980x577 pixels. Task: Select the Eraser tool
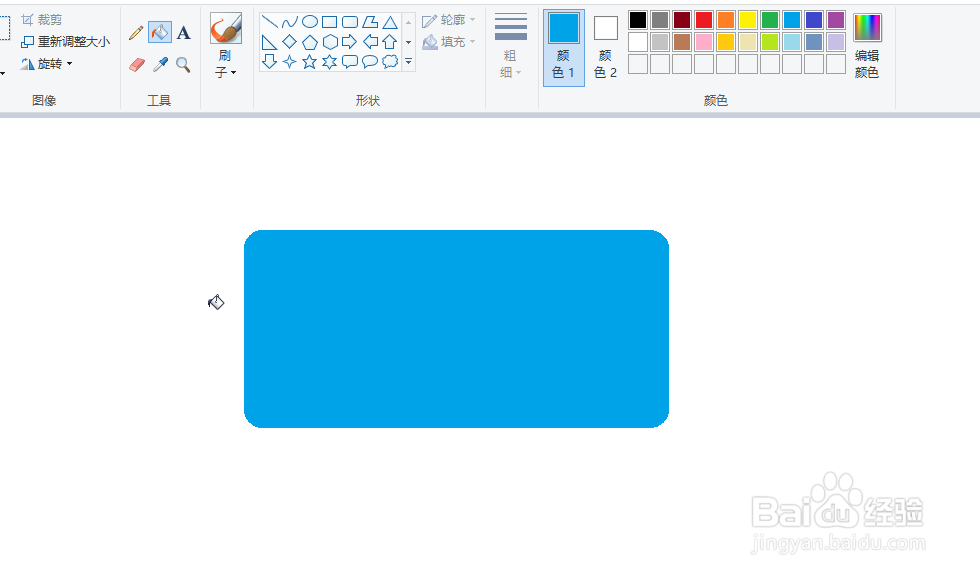tap(137, 64)
